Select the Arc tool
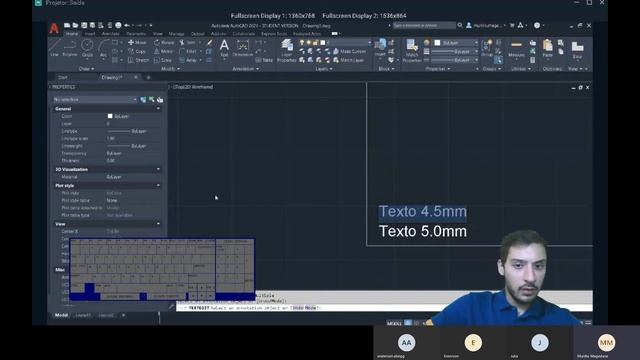640x360 pixels. click(103, 48)
